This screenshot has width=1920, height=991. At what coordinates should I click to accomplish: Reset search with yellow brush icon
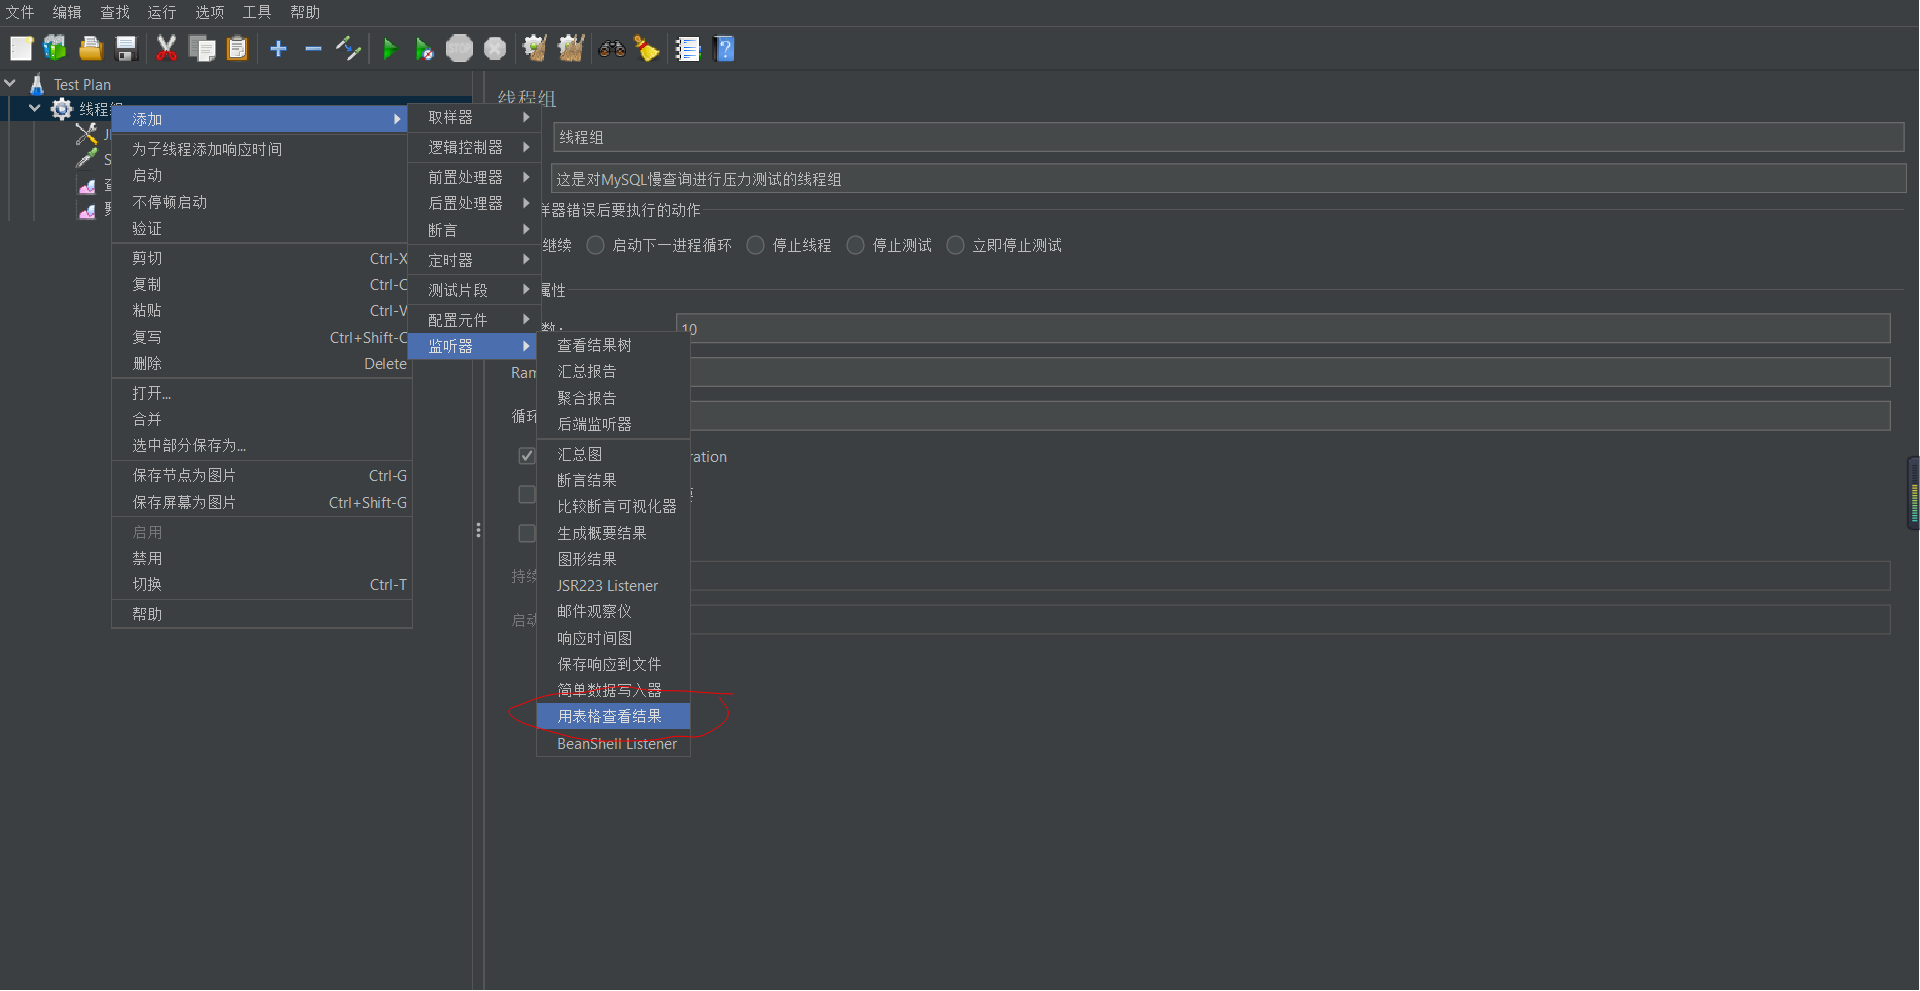[x=647, y=48]
